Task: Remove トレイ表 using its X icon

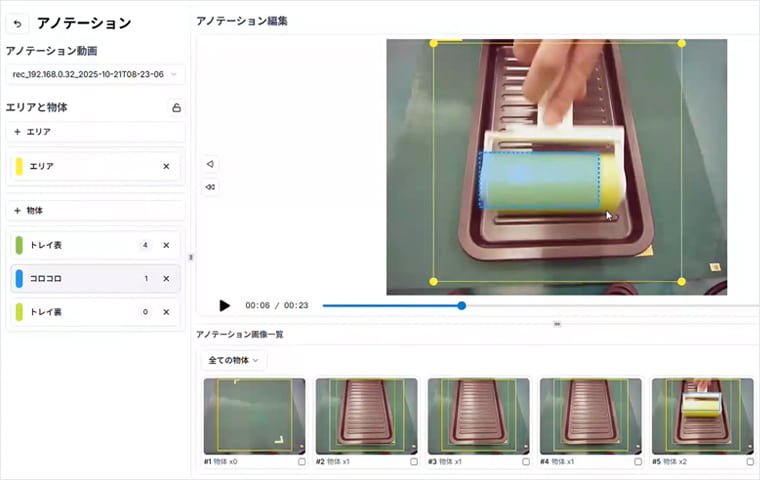Action: [166, 245]
